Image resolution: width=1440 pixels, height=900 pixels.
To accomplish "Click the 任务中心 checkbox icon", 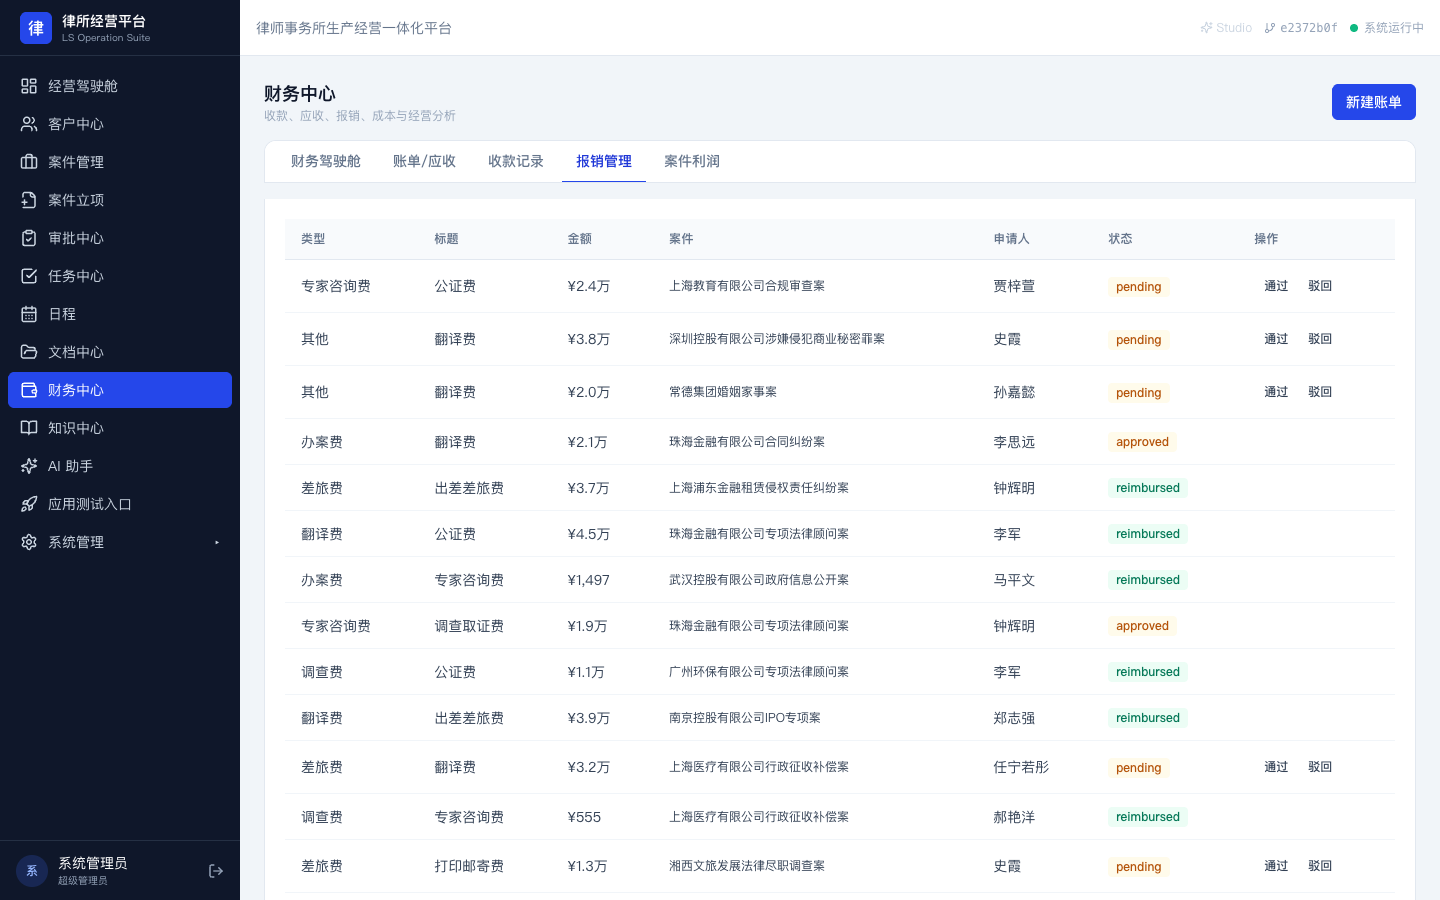I will [x=29, y=276].
